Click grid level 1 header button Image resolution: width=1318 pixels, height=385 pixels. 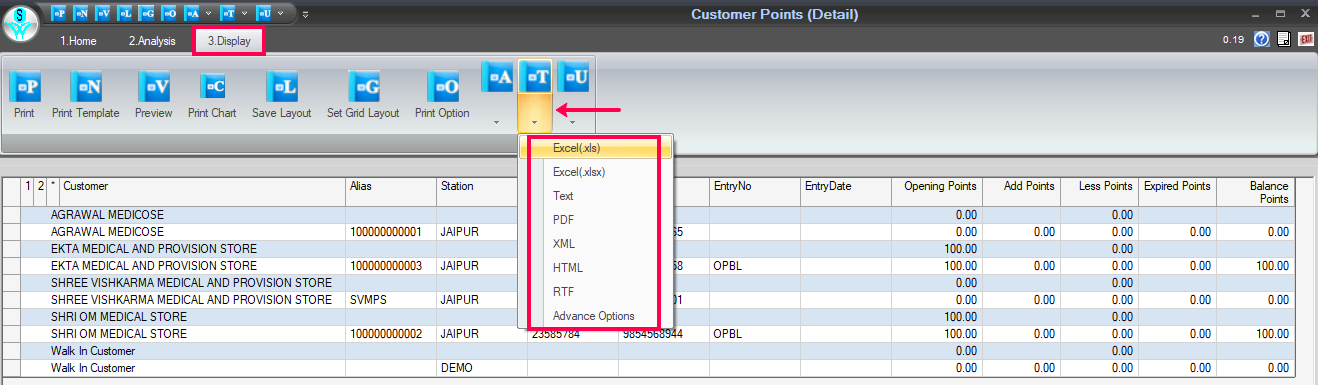(28, 192)
